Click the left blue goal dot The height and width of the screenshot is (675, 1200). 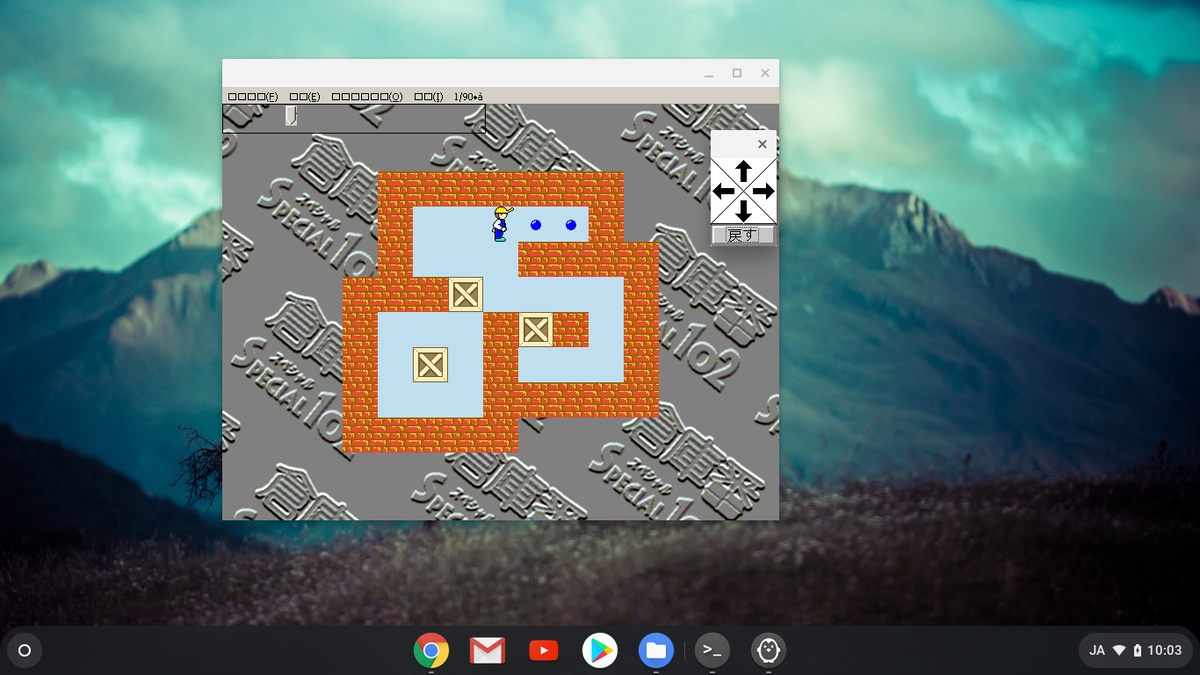pyautogui.click(x=536, y=225)
